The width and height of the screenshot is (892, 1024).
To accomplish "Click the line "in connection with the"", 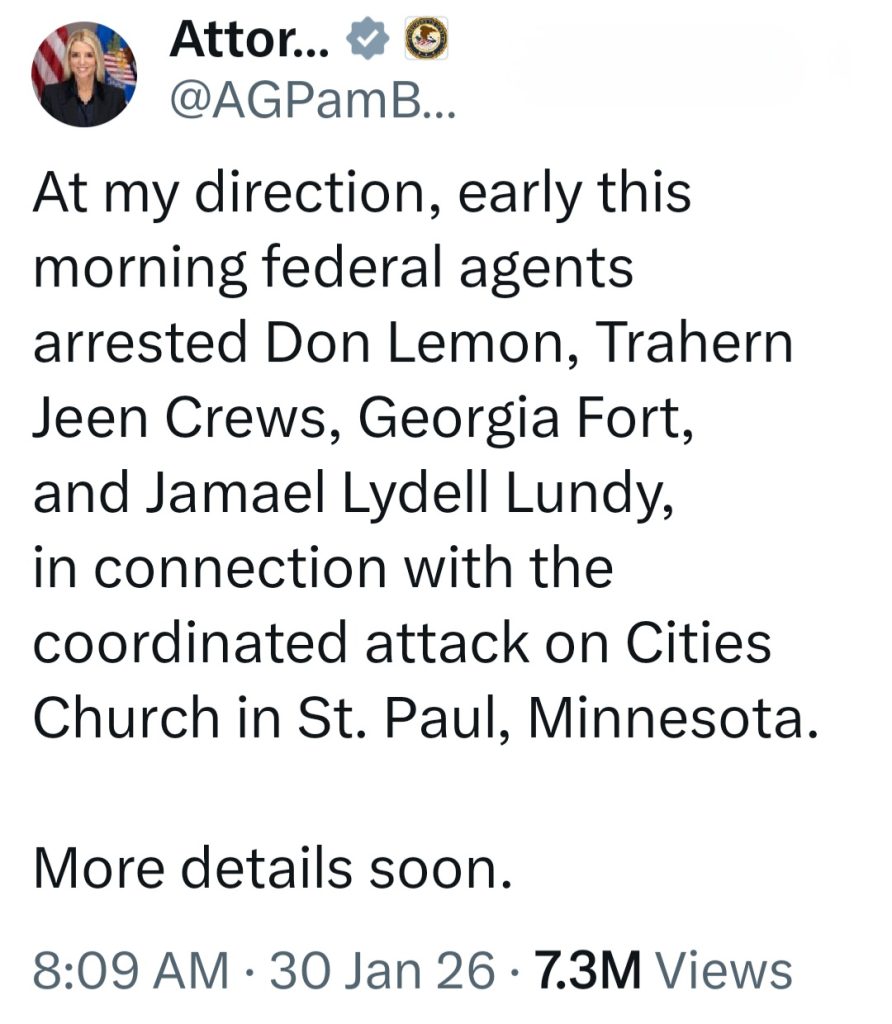I will (x=322, y=568).
